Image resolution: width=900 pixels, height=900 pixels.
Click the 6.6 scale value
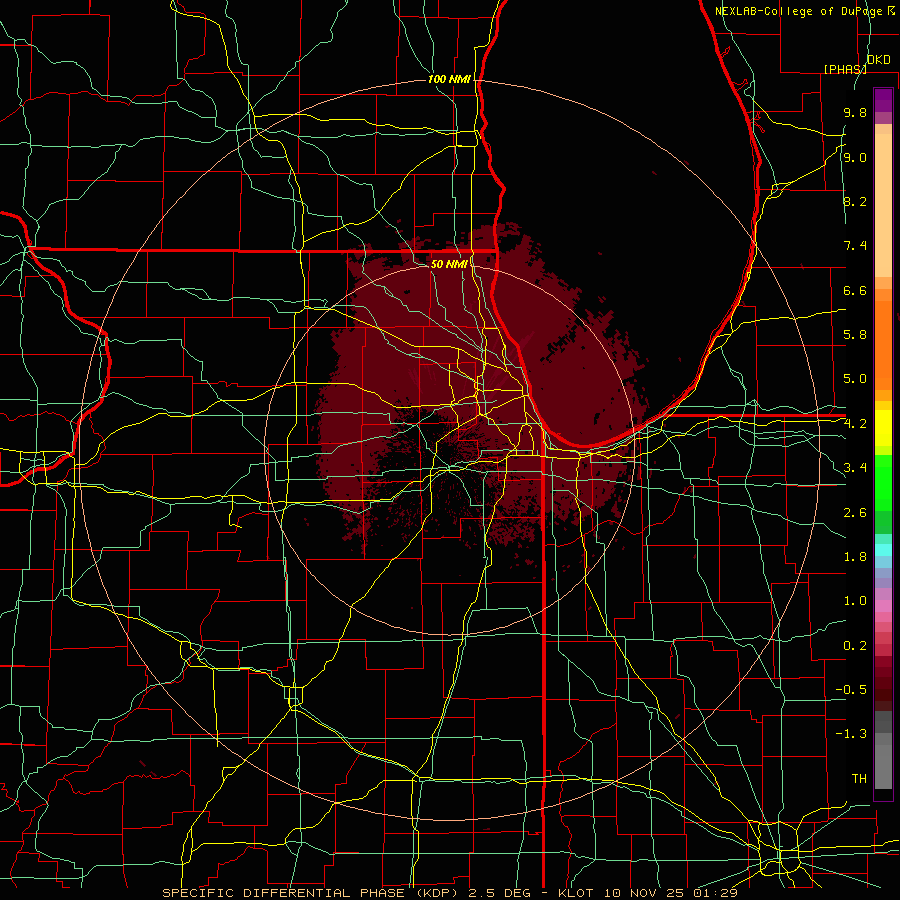pos(855,290)
